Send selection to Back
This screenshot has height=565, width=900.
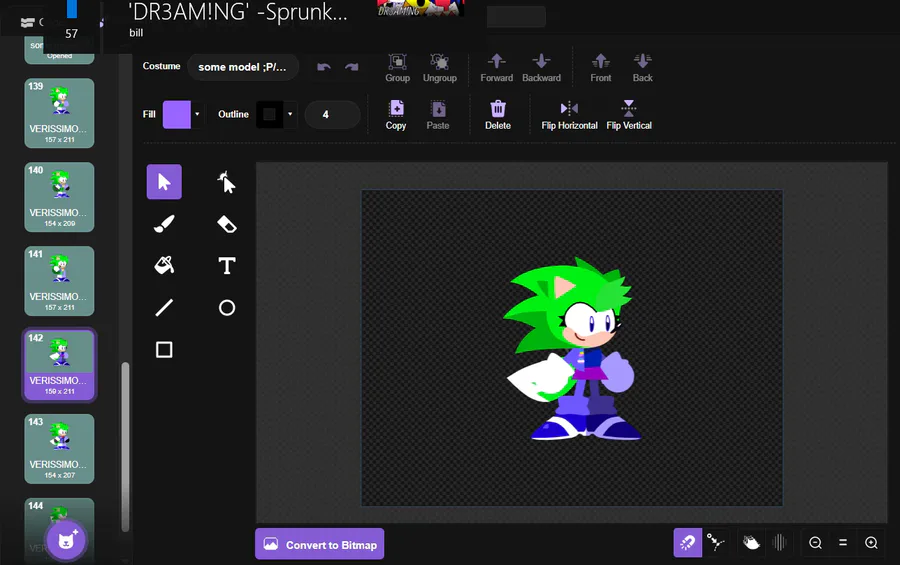[642, 68]
